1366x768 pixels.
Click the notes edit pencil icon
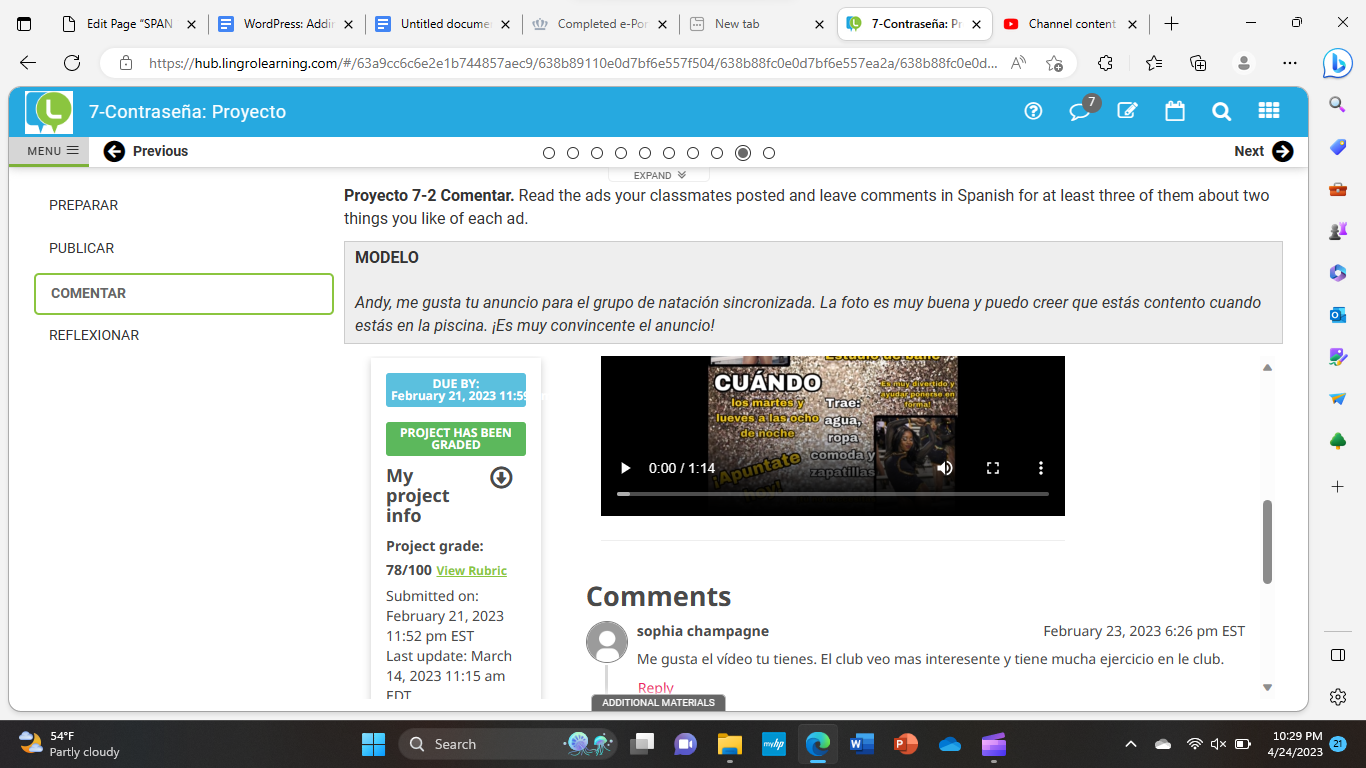coord(1127,111)
